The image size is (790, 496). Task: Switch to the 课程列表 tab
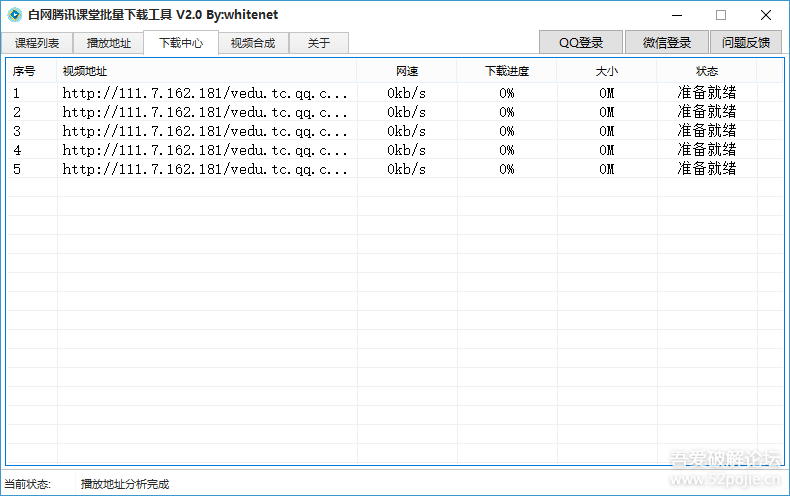point(37,43)
